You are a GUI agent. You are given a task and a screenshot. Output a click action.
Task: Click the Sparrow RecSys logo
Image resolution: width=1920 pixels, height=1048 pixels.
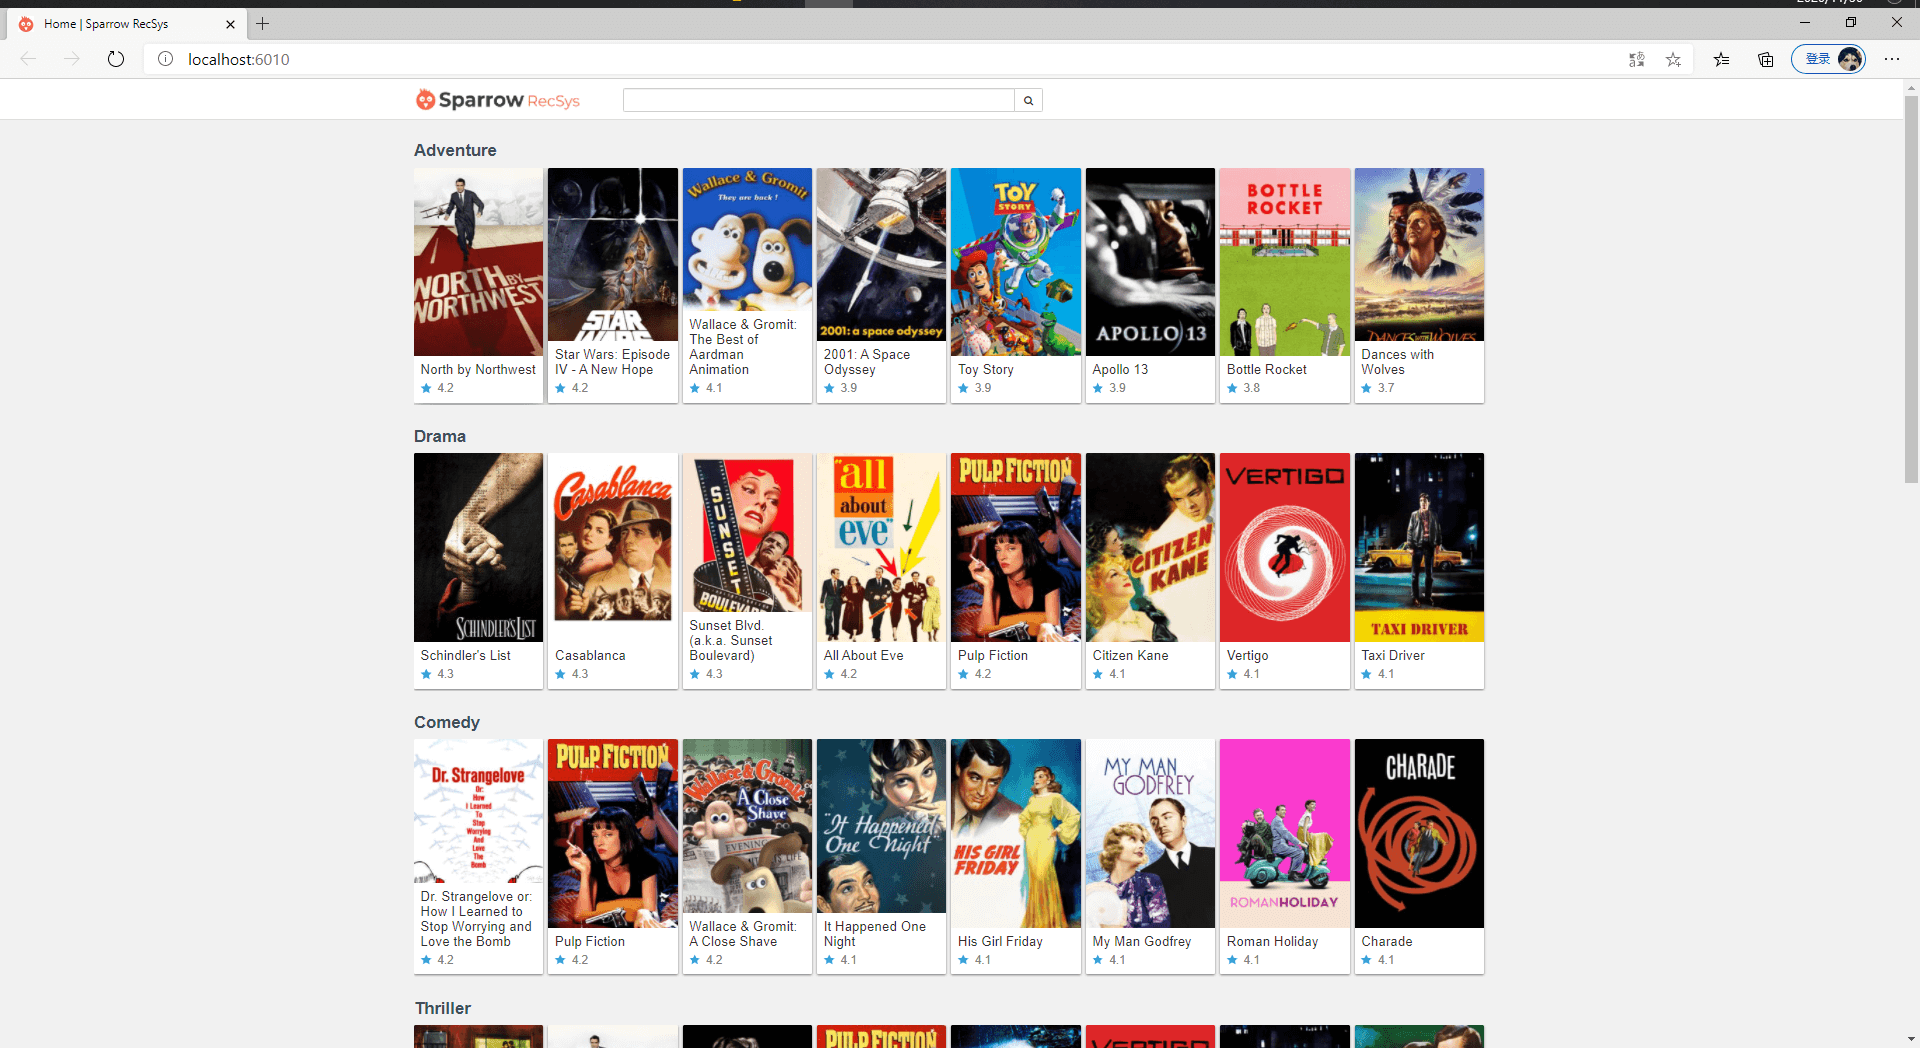click(x=498, y=100)
